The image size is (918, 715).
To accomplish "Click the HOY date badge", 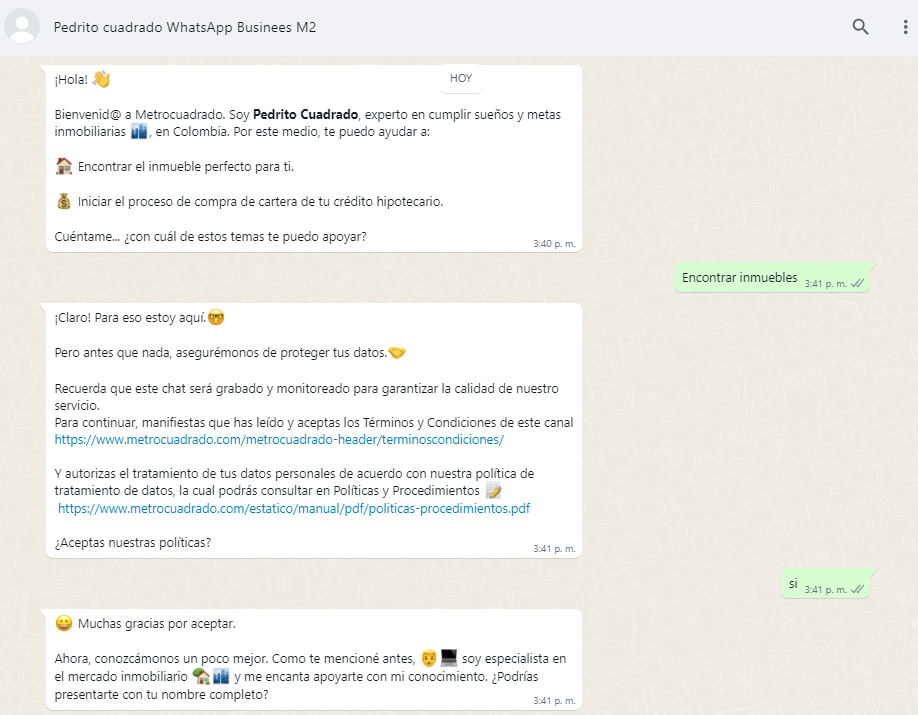I will (x=461, y=78).
